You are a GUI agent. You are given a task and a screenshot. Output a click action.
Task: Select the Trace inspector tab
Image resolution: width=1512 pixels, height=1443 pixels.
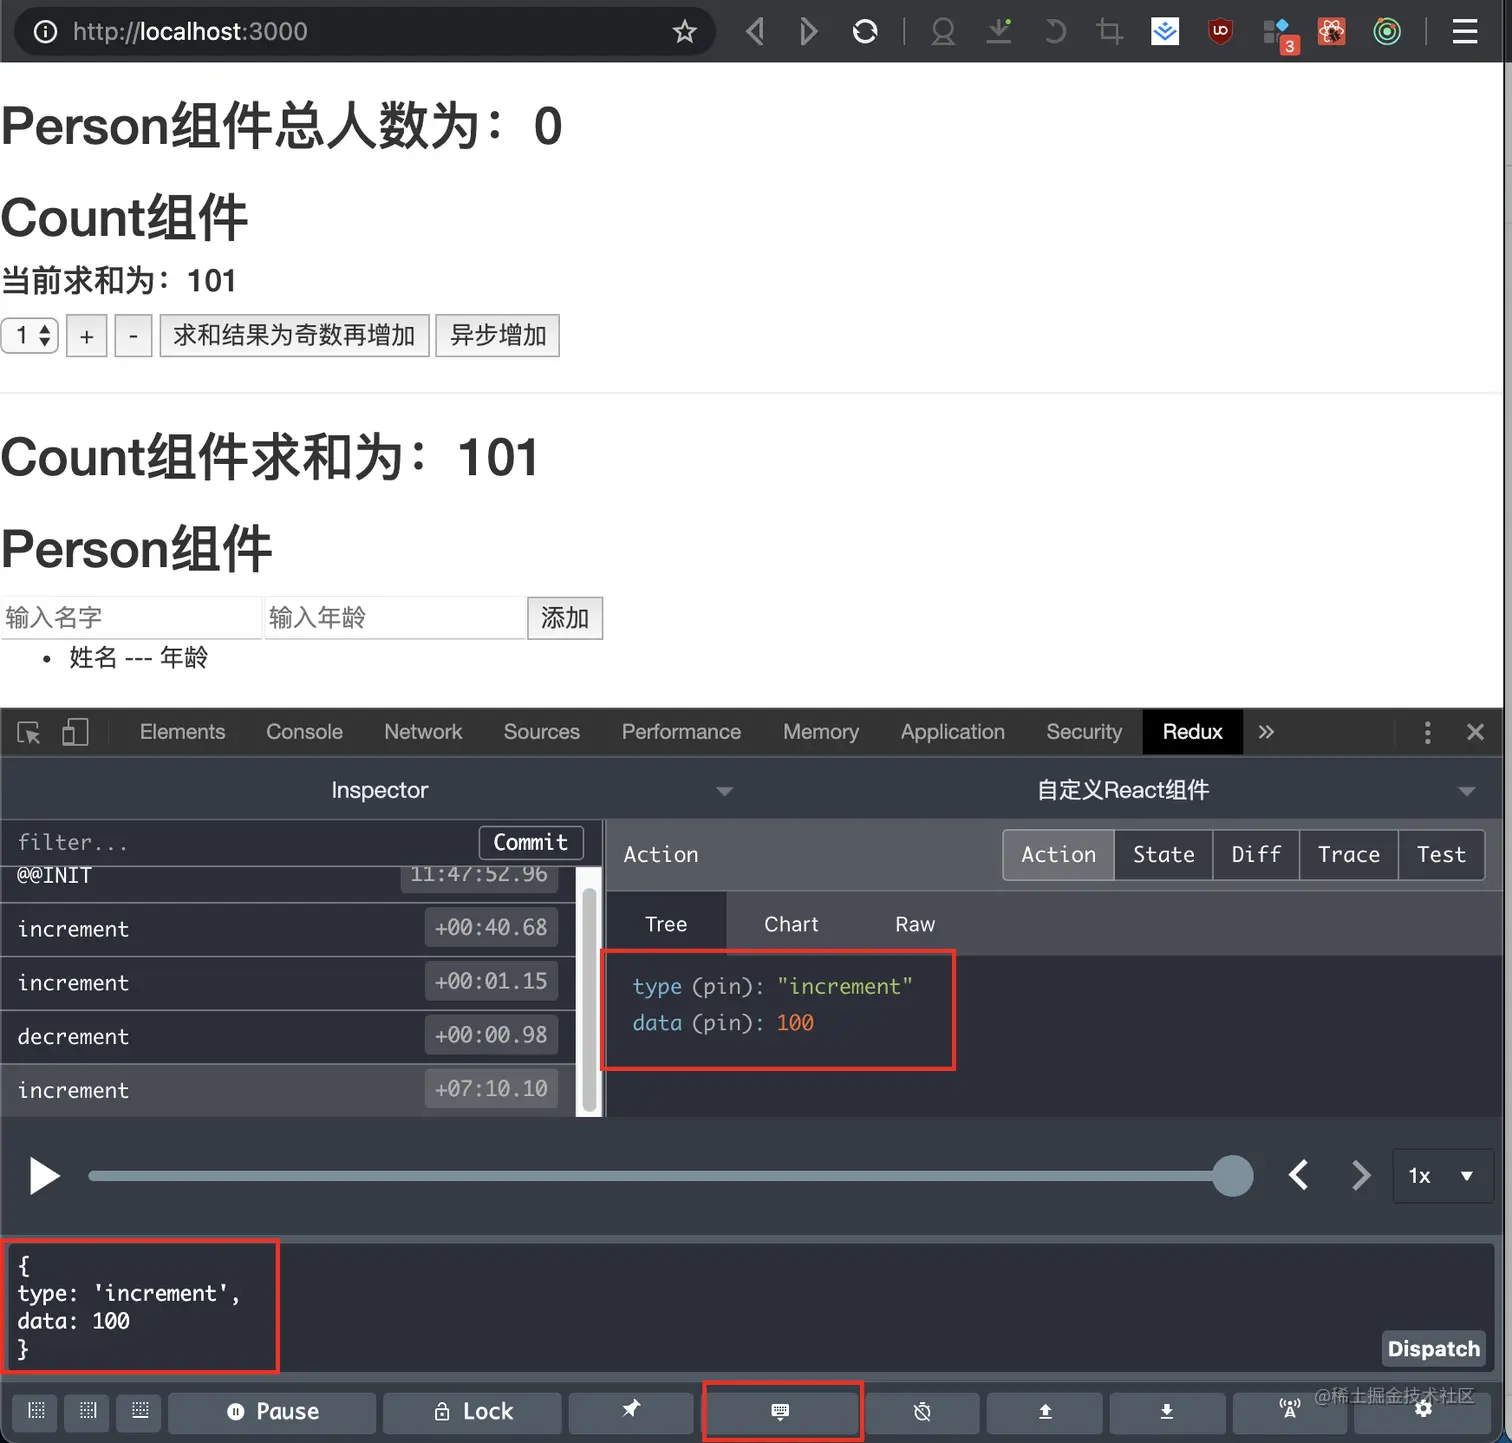click(1349, 855)
